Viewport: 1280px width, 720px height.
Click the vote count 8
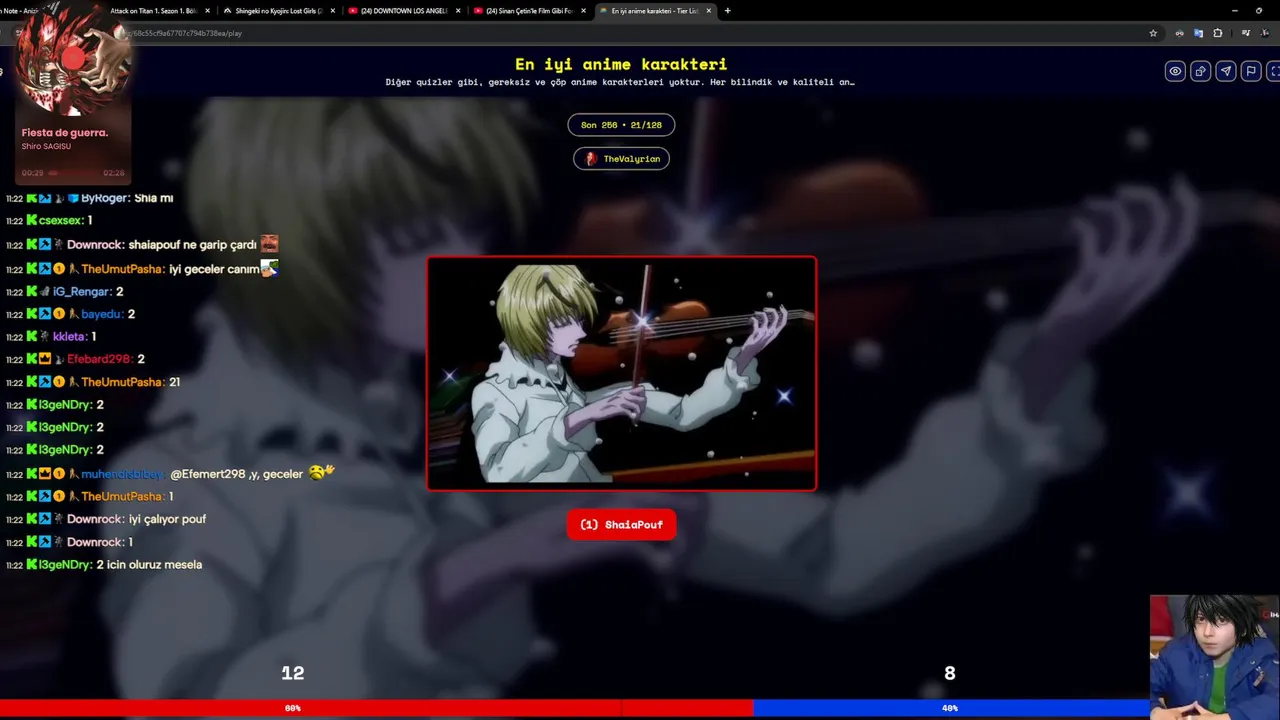click(949, 674)
